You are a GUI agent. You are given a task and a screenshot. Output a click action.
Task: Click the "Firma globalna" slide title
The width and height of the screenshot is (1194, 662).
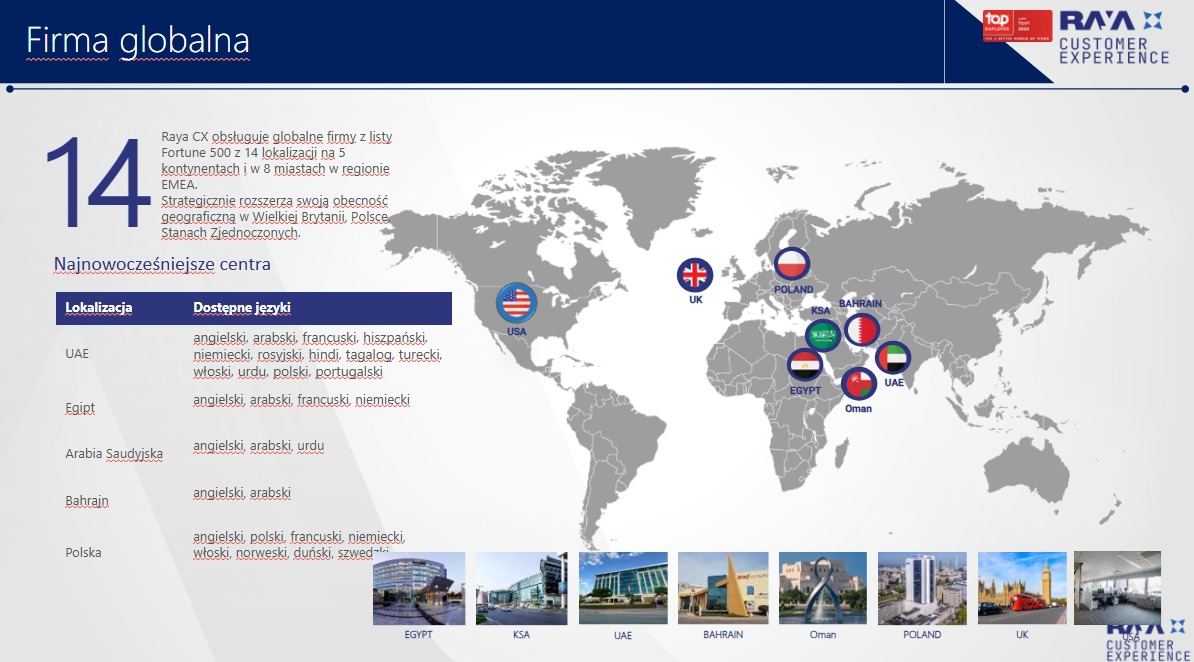pos(137,41)
